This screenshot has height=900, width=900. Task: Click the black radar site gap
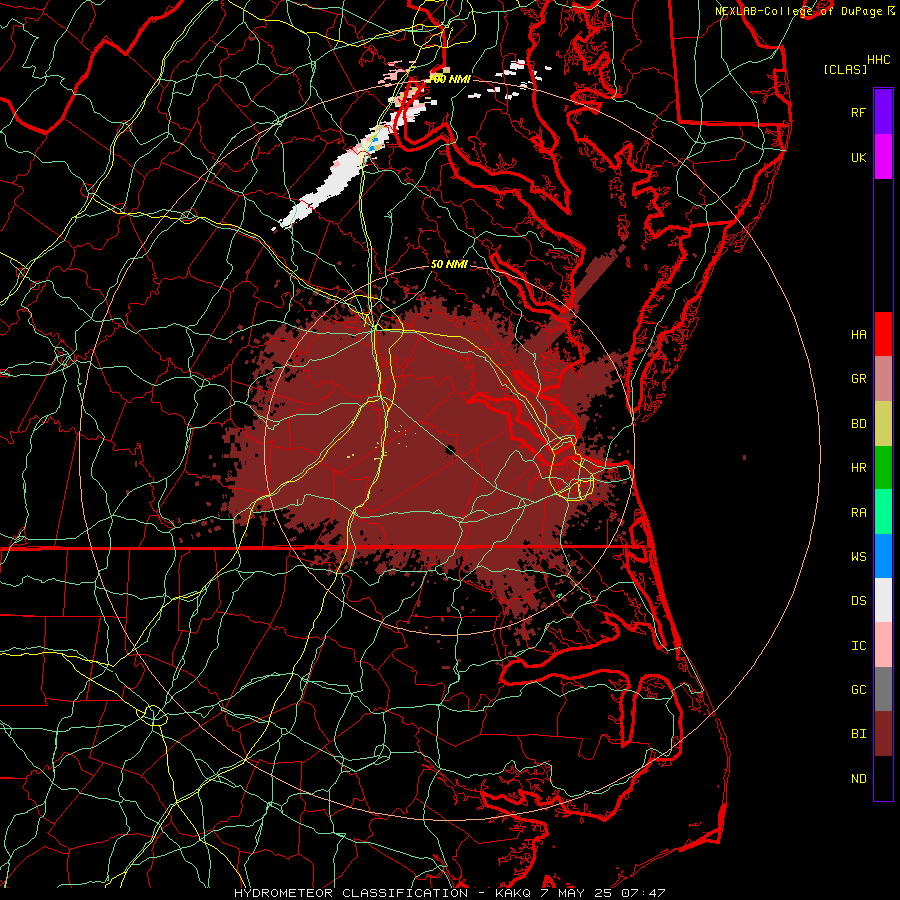pos(451,449)
